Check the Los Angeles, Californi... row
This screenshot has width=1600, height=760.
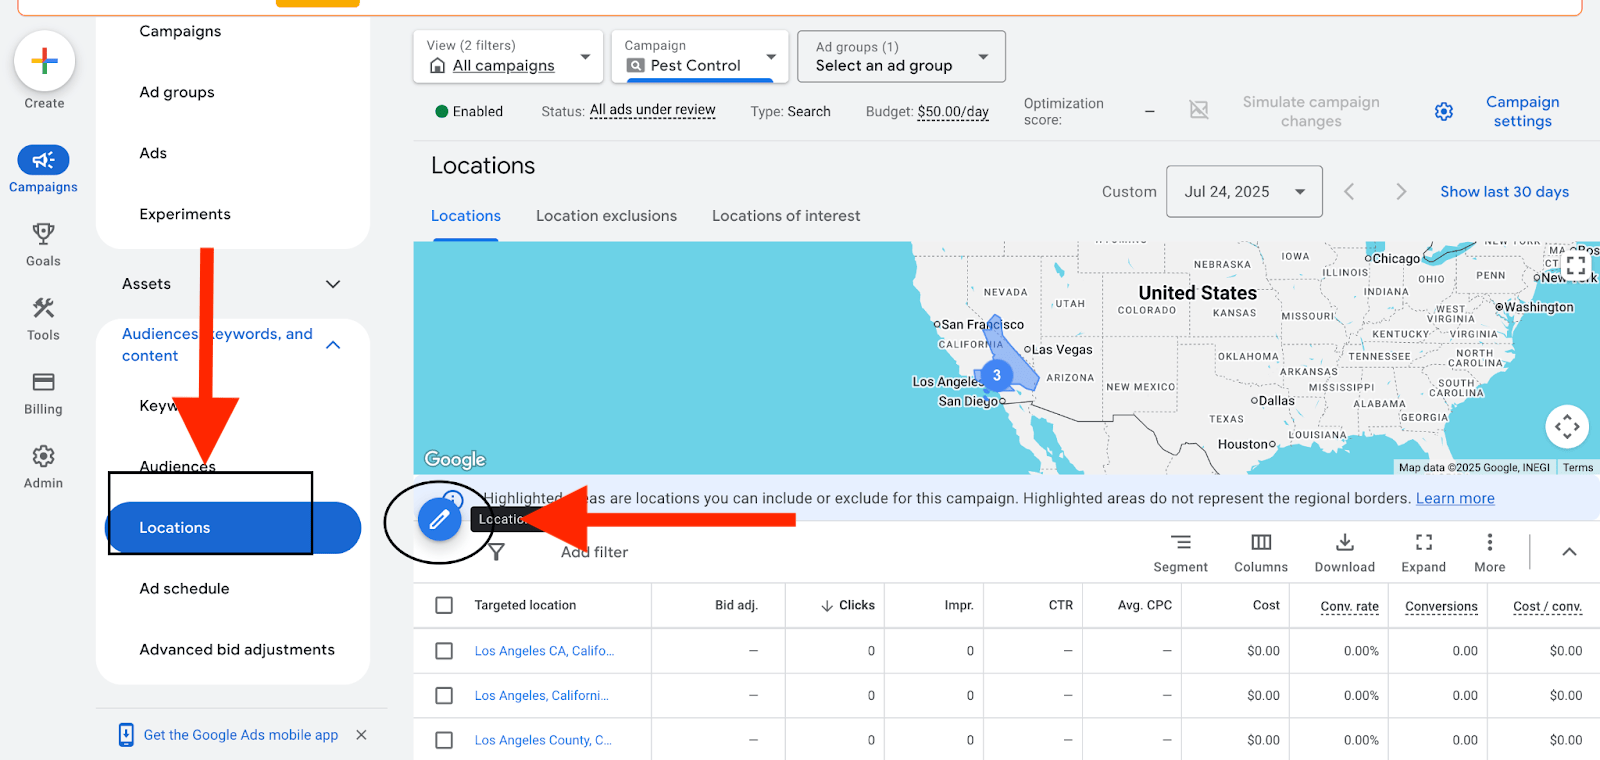point(444,695)
